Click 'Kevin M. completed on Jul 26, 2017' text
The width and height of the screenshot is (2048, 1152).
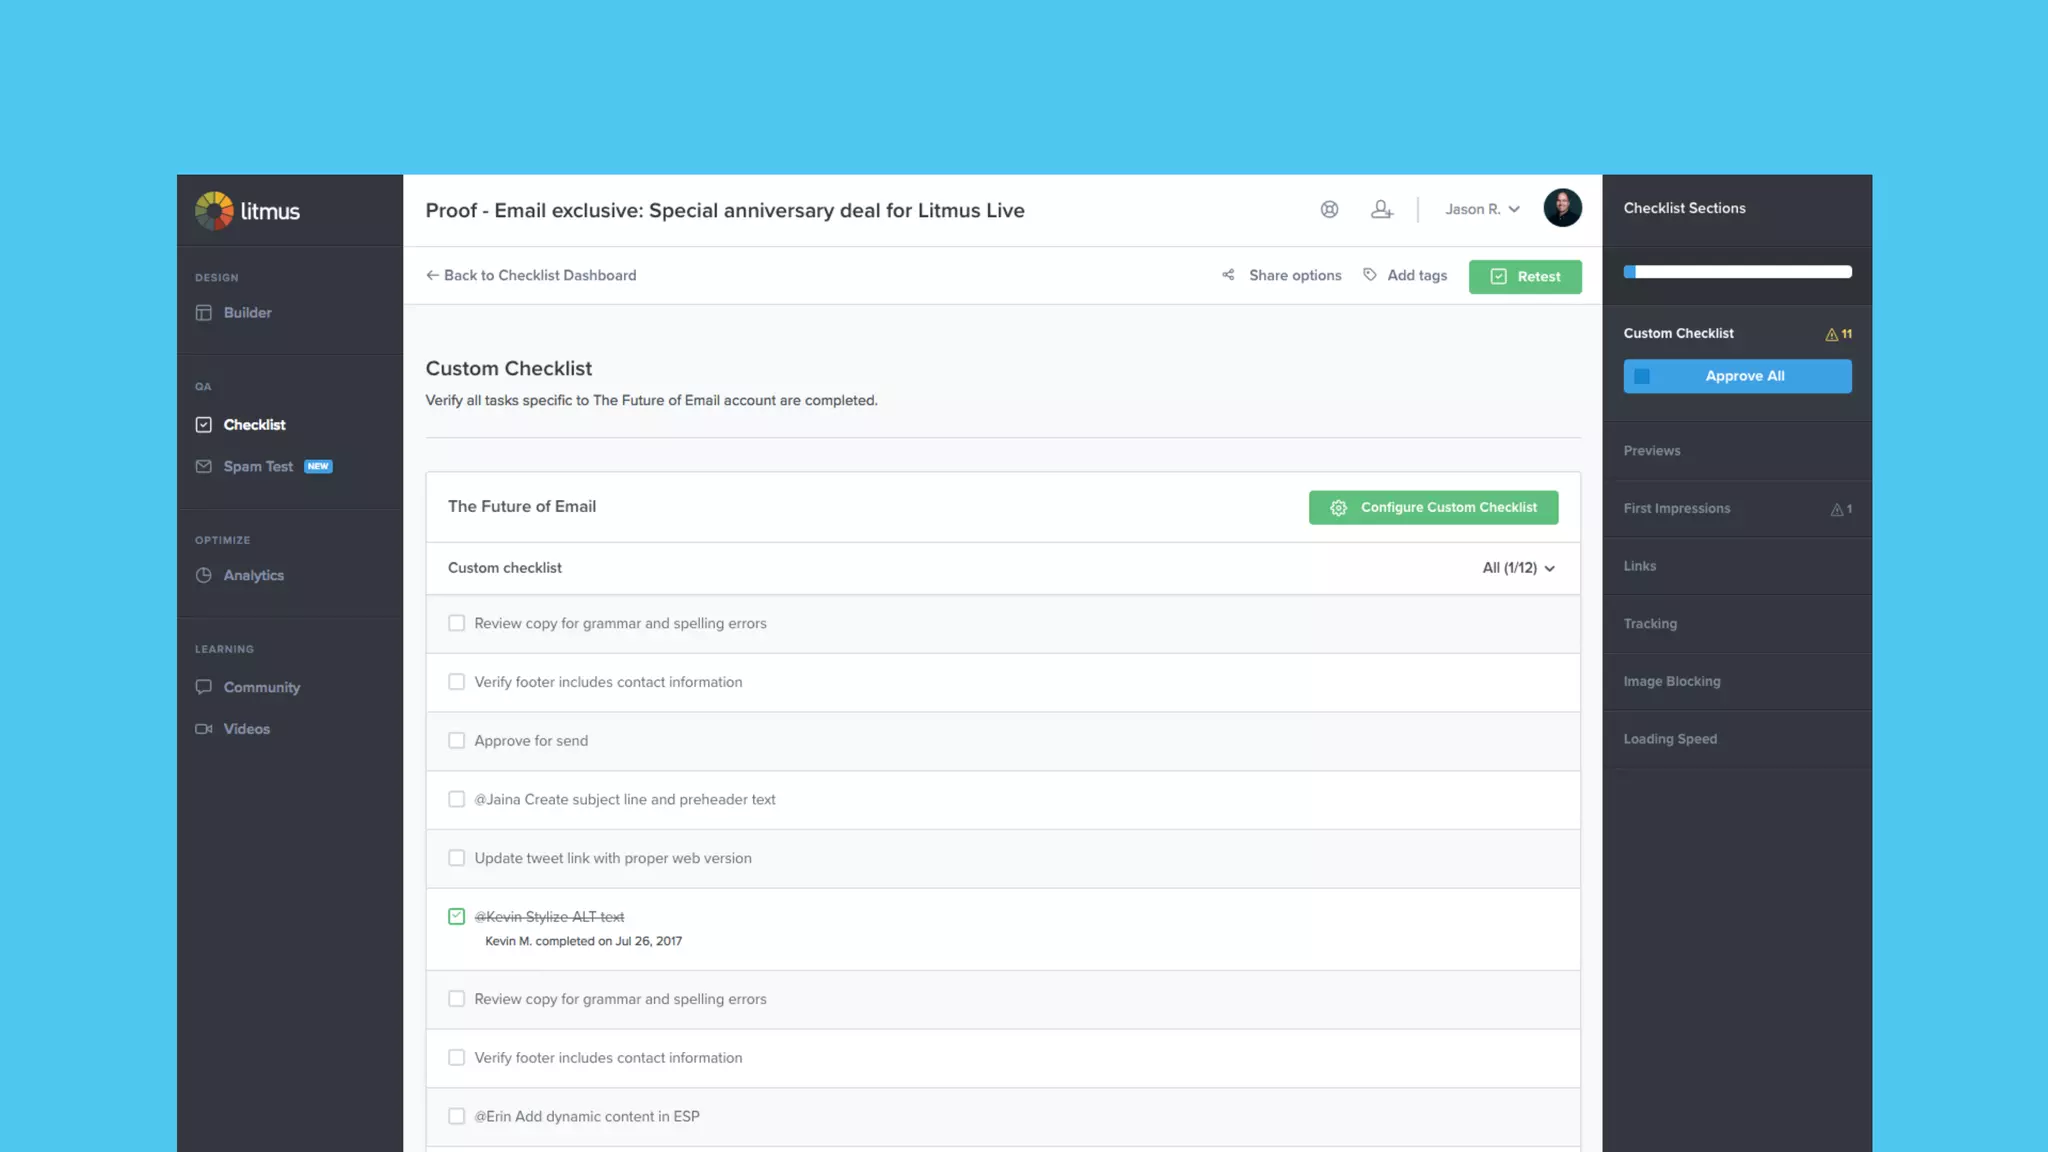click(583, 941)
